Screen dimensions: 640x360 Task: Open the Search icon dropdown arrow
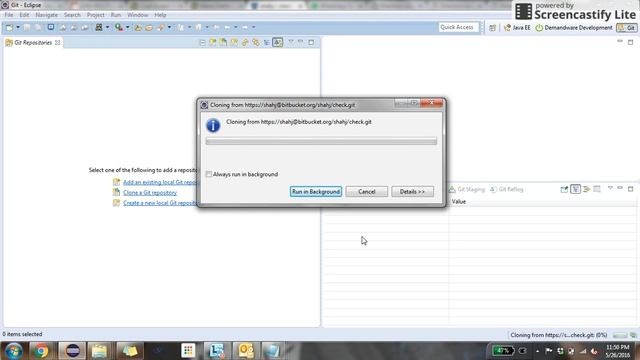tap(169, 27)
